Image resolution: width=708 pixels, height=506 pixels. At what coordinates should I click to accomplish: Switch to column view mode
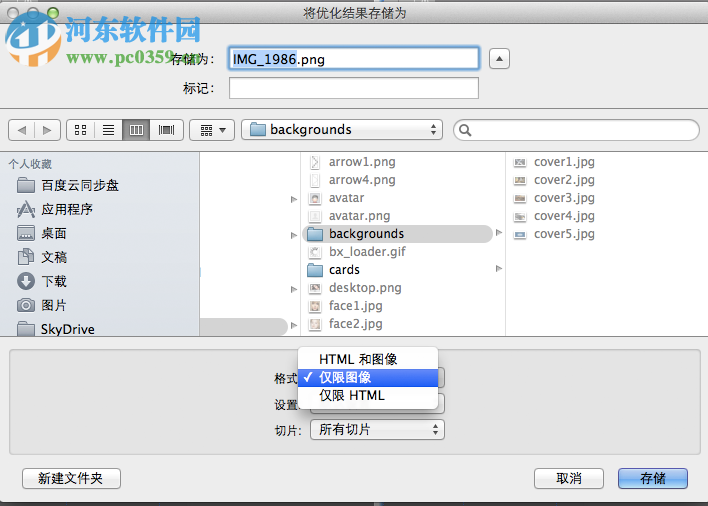[136, 130]
